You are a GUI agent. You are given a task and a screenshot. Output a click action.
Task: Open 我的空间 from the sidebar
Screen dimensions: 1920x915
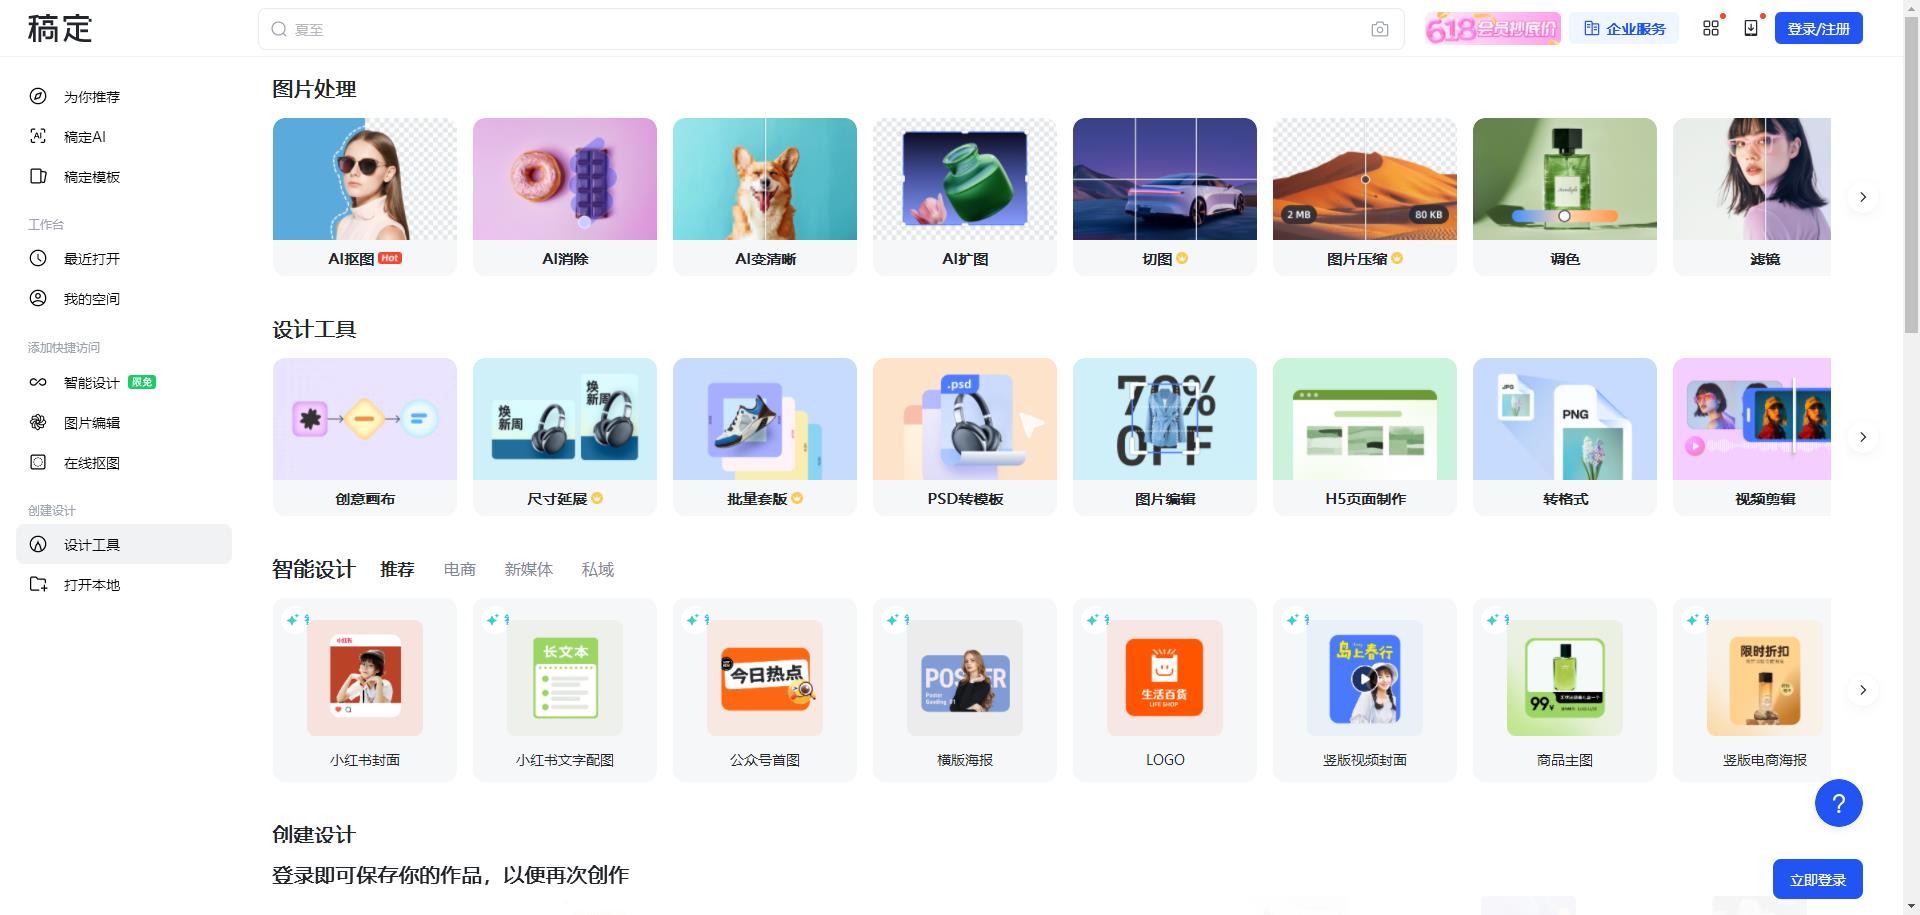pyautogui.click(x=91, y=298)
